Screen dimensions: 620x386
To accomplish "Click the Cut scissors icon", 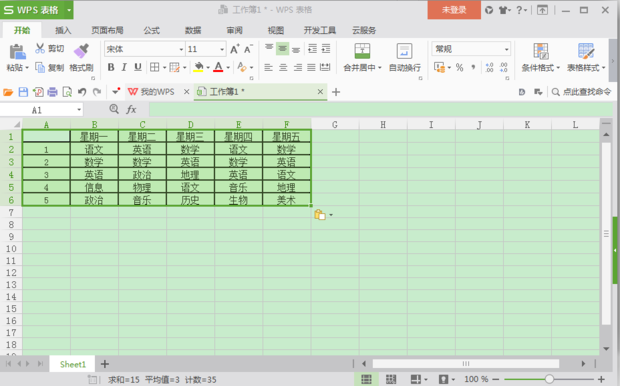I will 40,48.
